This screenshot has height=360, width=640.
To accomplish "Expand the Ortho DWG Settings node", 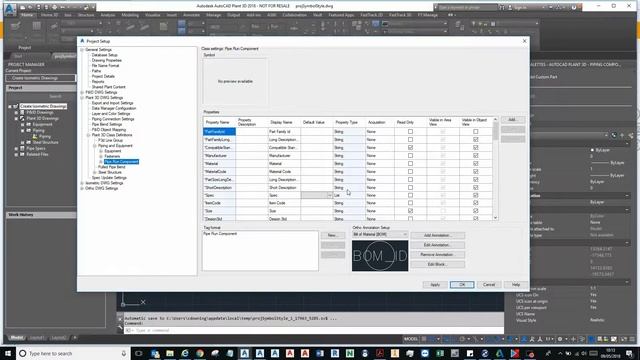I will tap(82, 189).
